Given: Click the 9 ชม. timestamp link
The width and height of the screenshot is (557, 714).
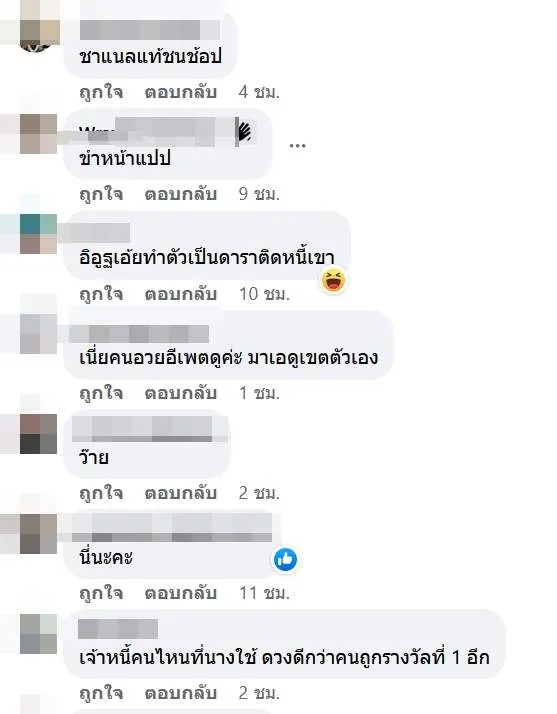Looking at the screenshot, I should pos(259,194).
